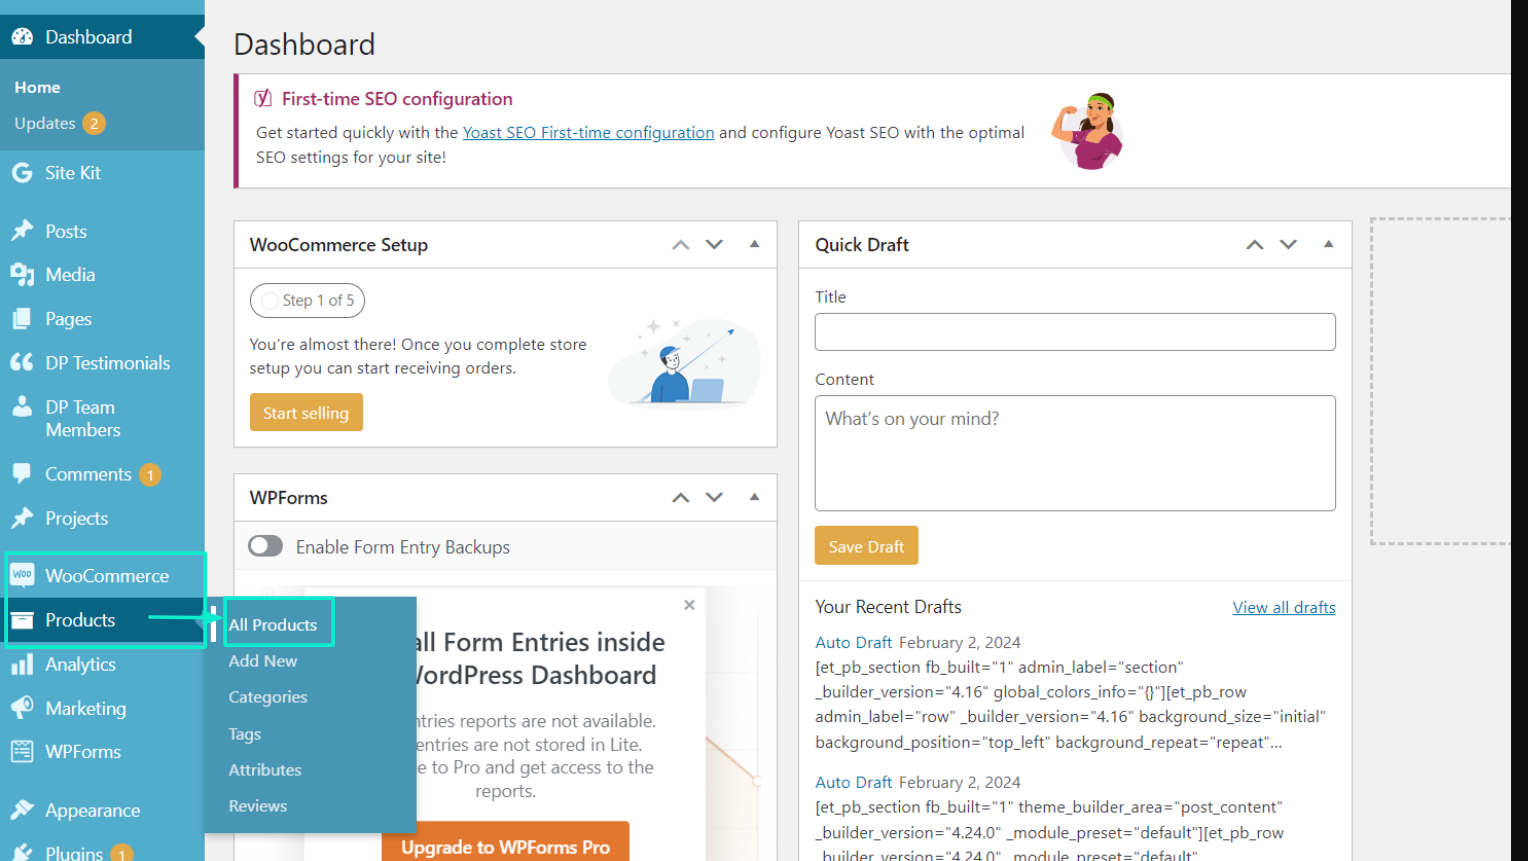
Task: Move Quick Draft widget down
Action: 1288,245
